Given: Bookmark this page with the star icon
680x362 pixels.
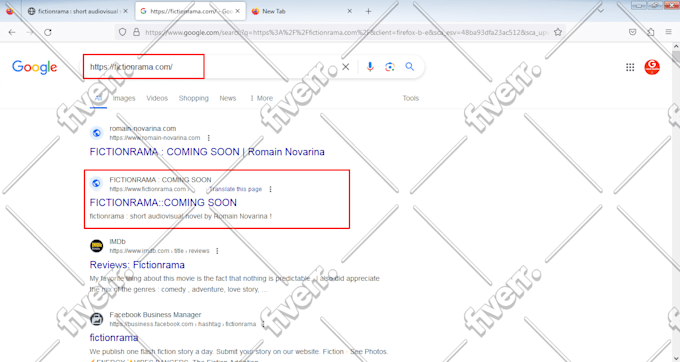Looking at the screenshot, I should tap(558, 32).
